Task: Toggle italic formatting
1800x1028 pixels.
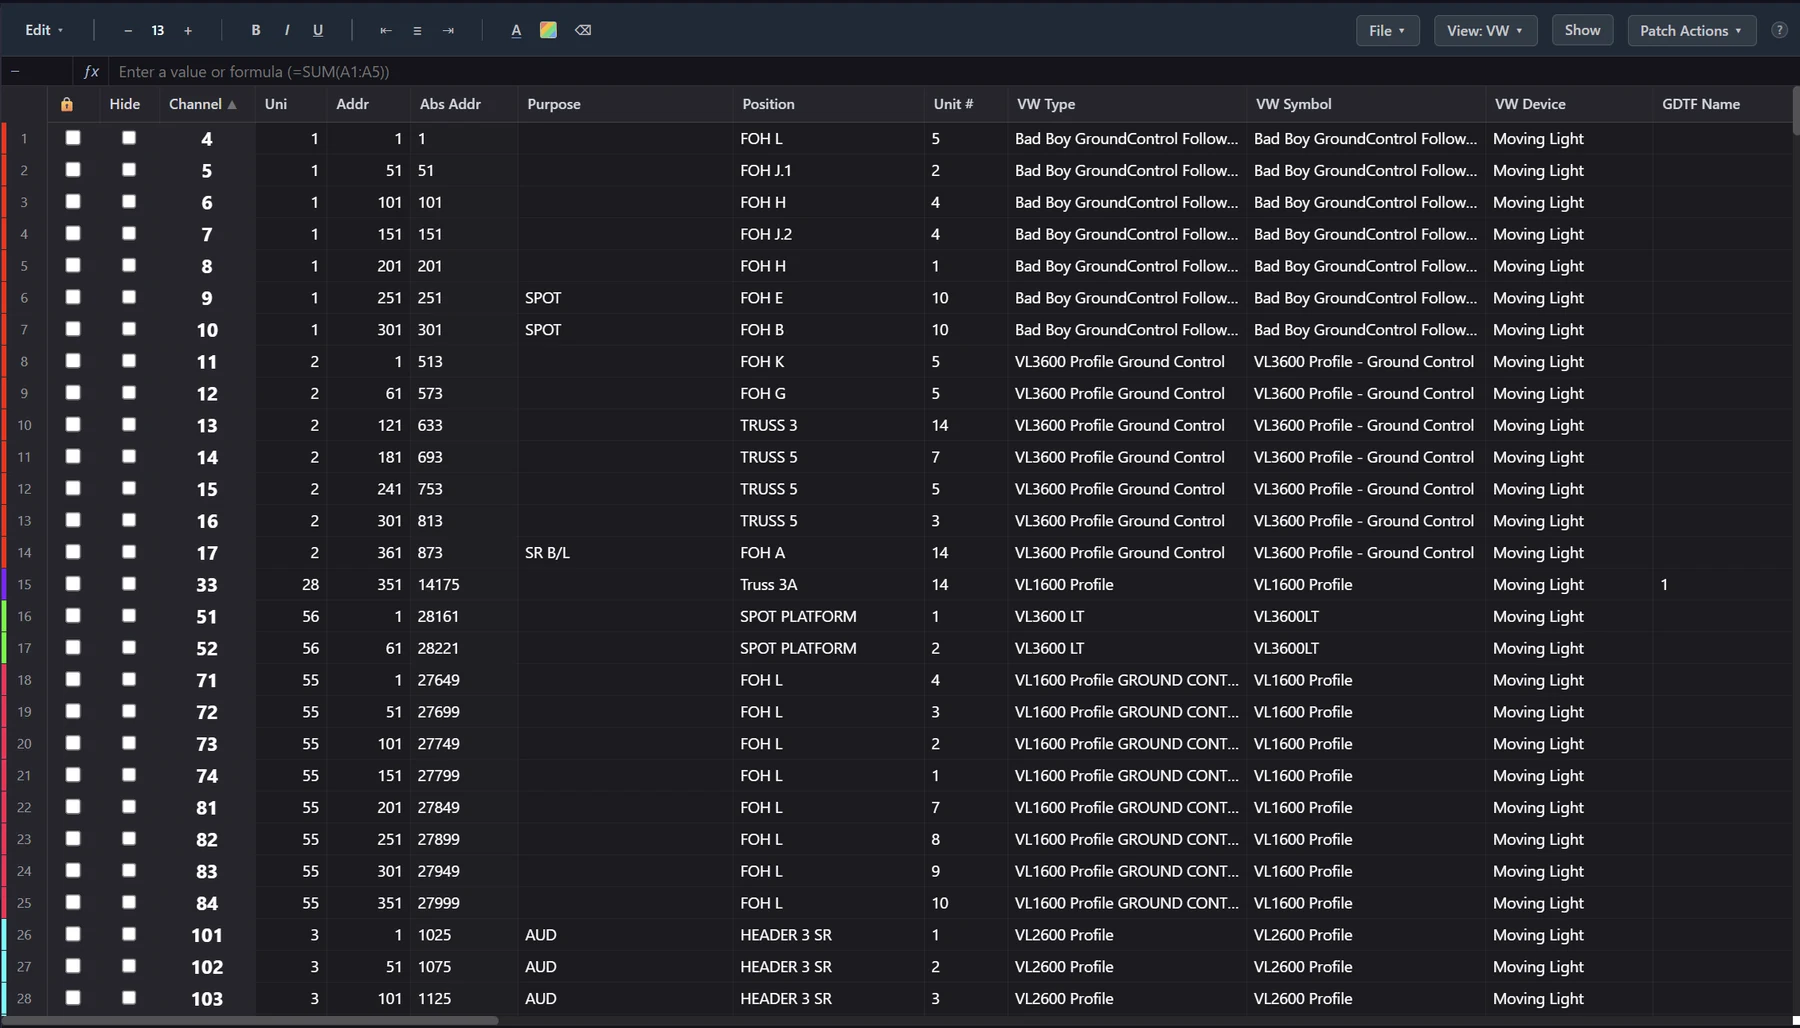Action: (287, 30)
